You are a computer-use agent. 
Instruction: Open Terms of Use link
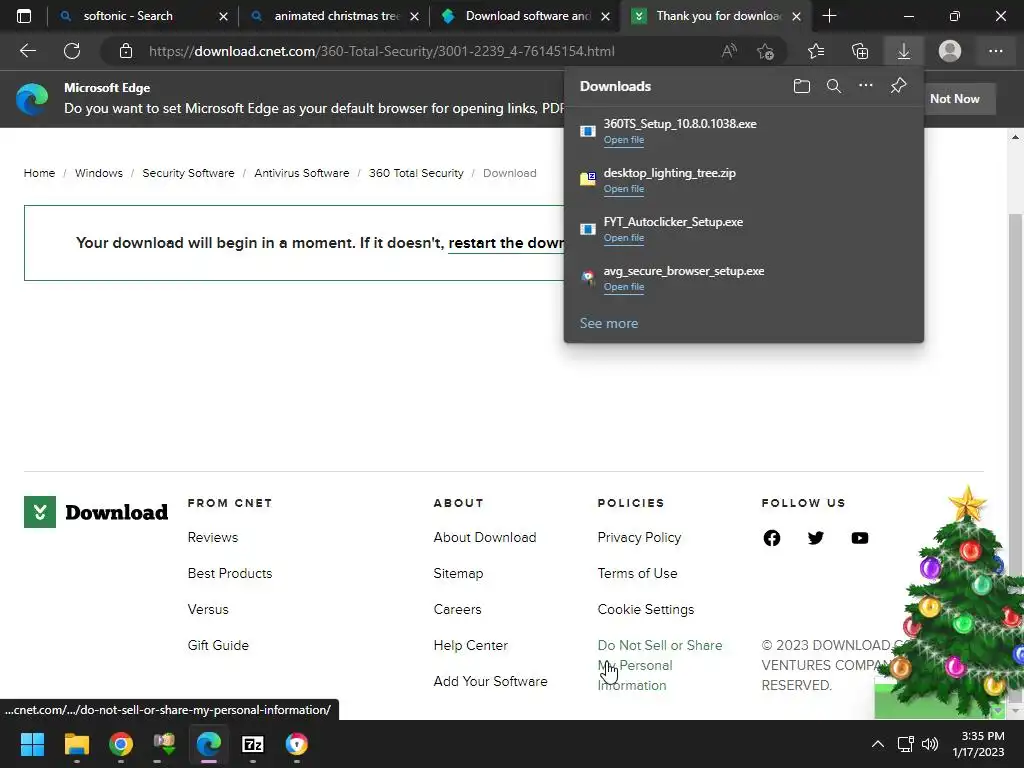(x=637, y=573)
